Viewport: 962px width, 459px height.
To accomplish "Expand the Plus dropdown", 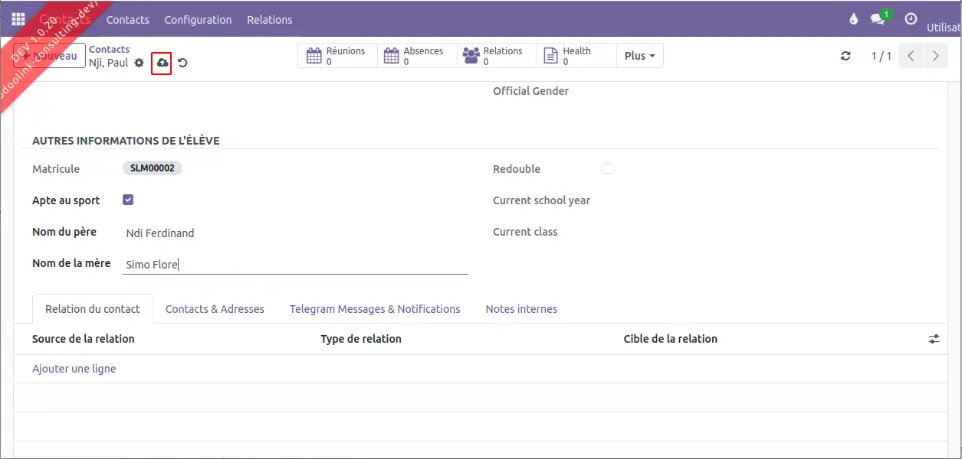I will click(640, 56).
